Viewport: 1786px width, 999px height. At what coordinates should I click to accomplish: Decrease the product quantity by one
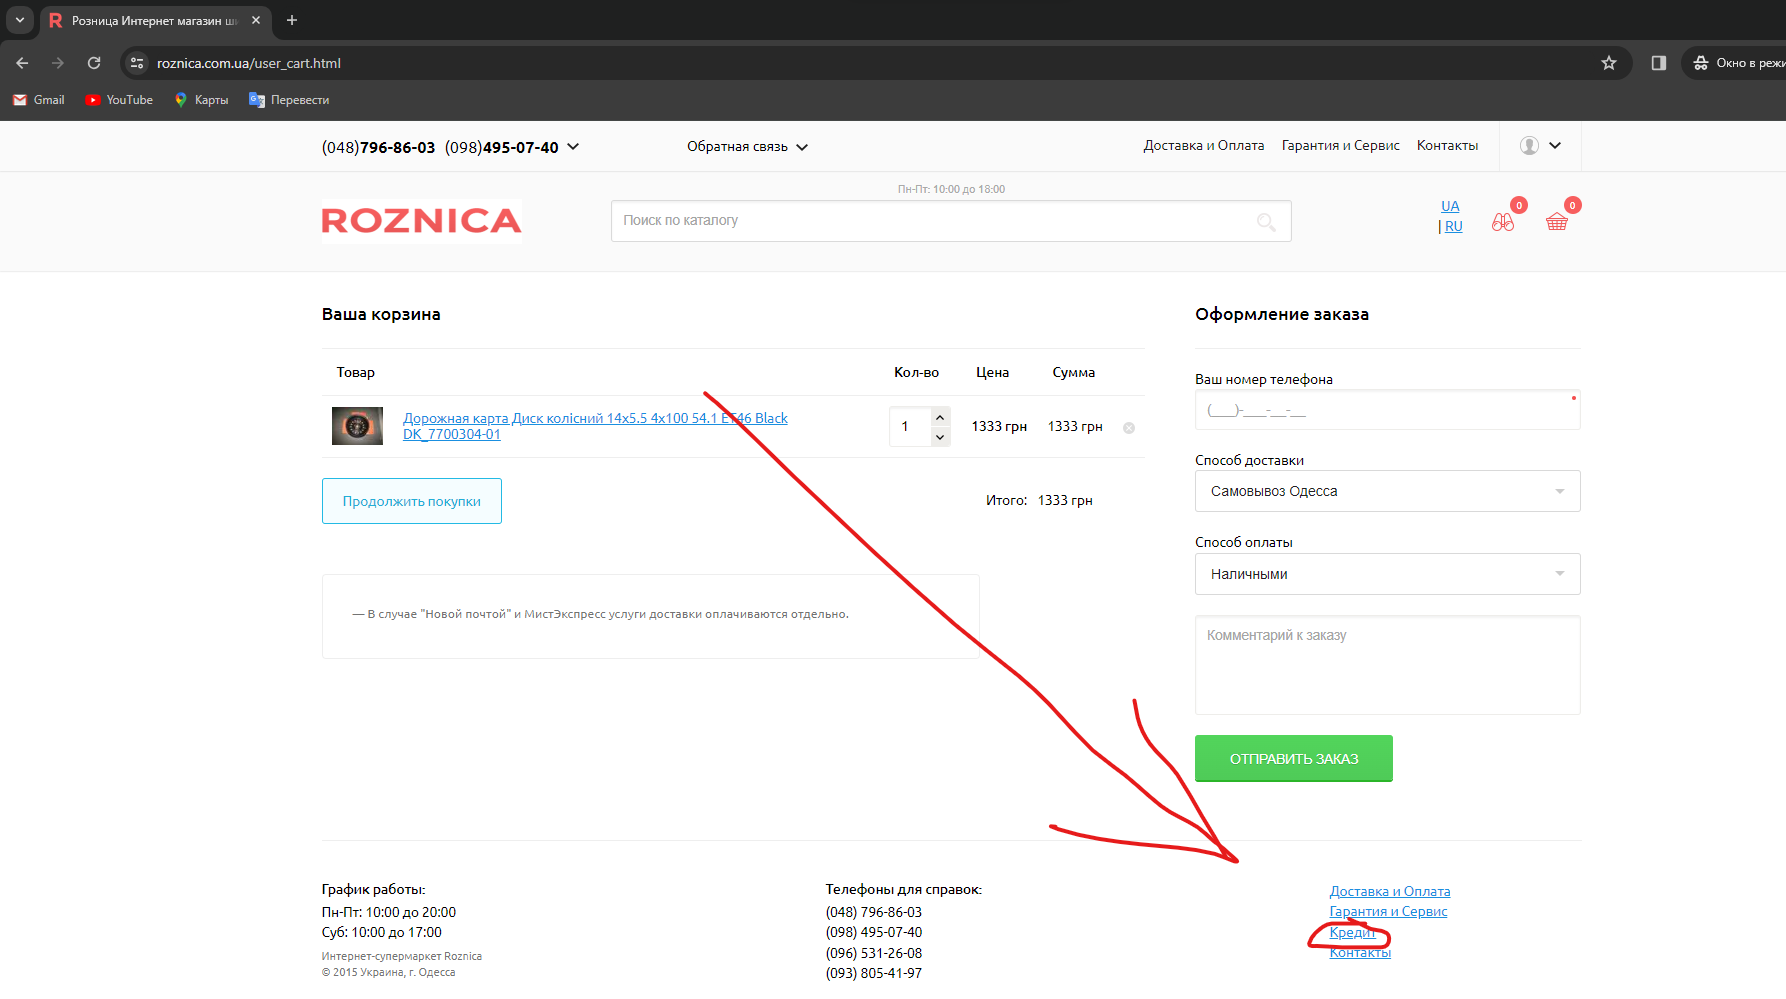[x=940, y=437]
